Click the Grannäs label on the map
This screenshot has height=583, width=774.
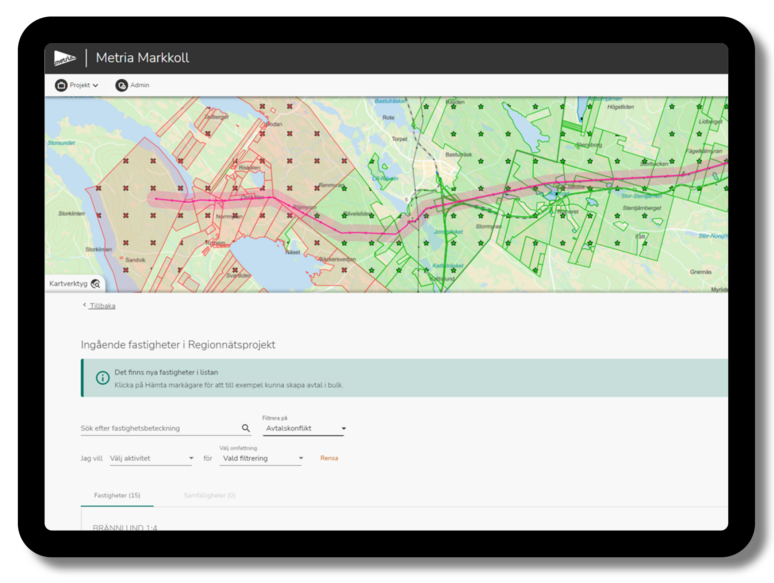(701, 272)
